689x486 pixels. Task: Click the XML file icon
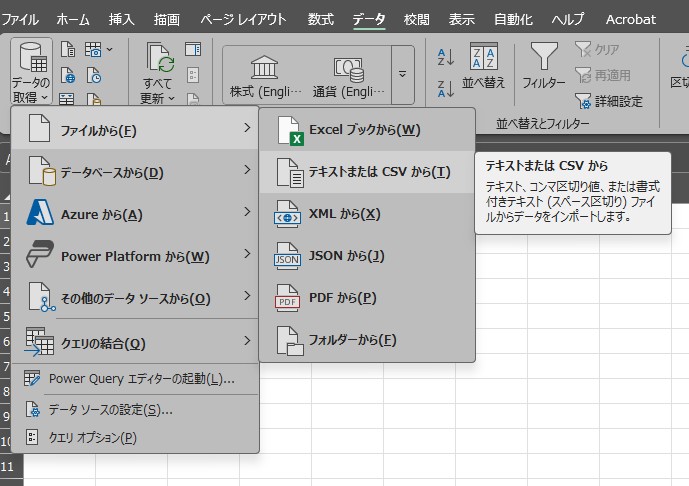click(287, 214)
